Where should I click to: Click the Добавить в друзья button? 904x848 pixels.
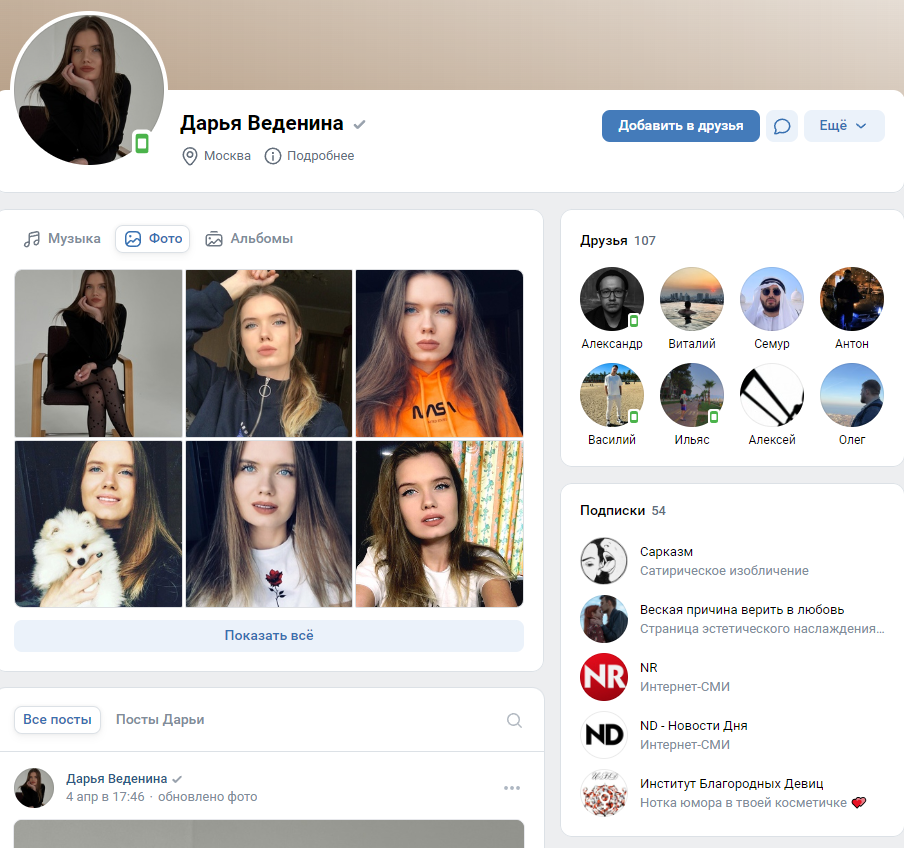680,126
